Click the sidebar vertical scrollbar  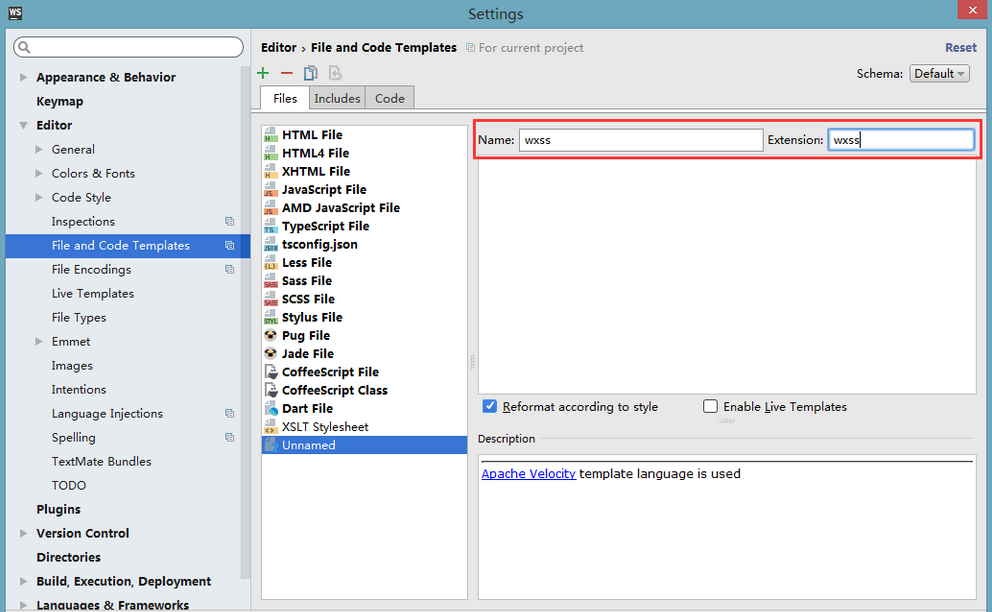[x=245, y=322]
